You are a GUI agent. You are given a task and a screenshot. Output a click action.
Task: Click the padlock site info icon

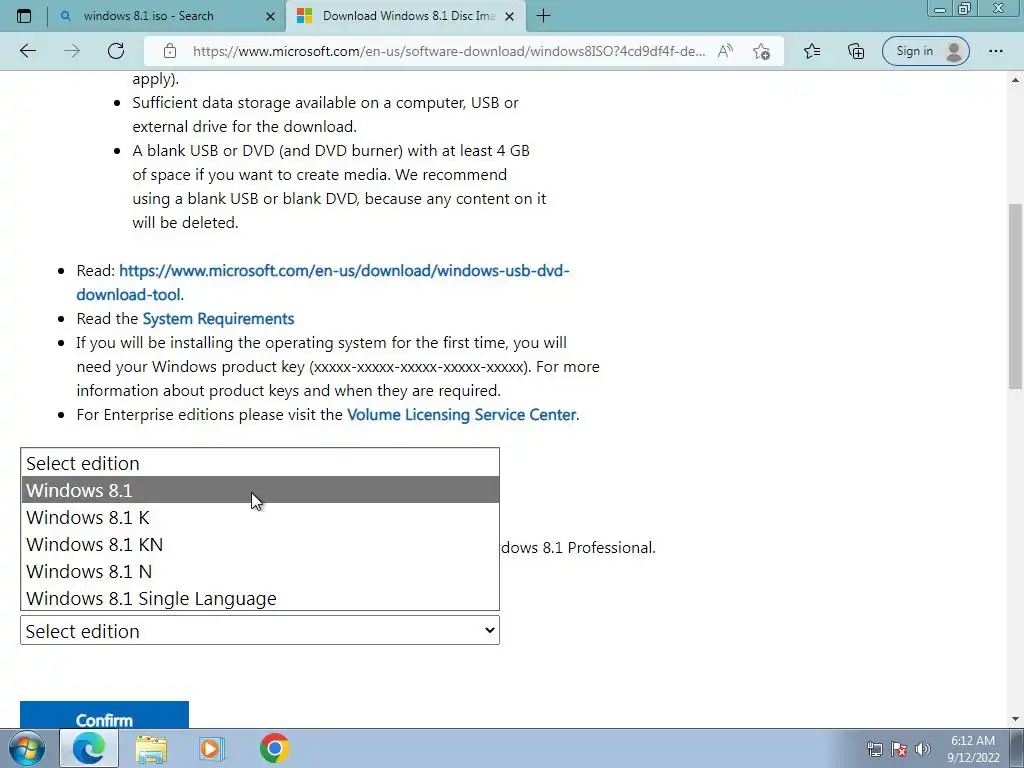click(x=170, y=51)
